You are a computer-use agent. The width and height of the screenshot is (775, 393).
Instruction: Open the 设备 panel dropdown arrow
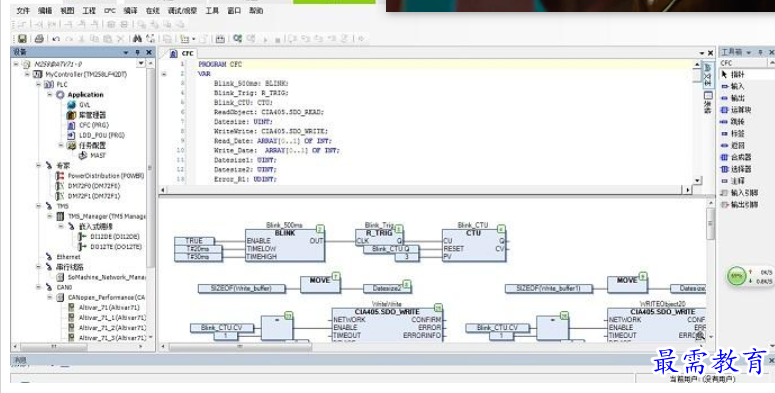click(x=126, y=52)
